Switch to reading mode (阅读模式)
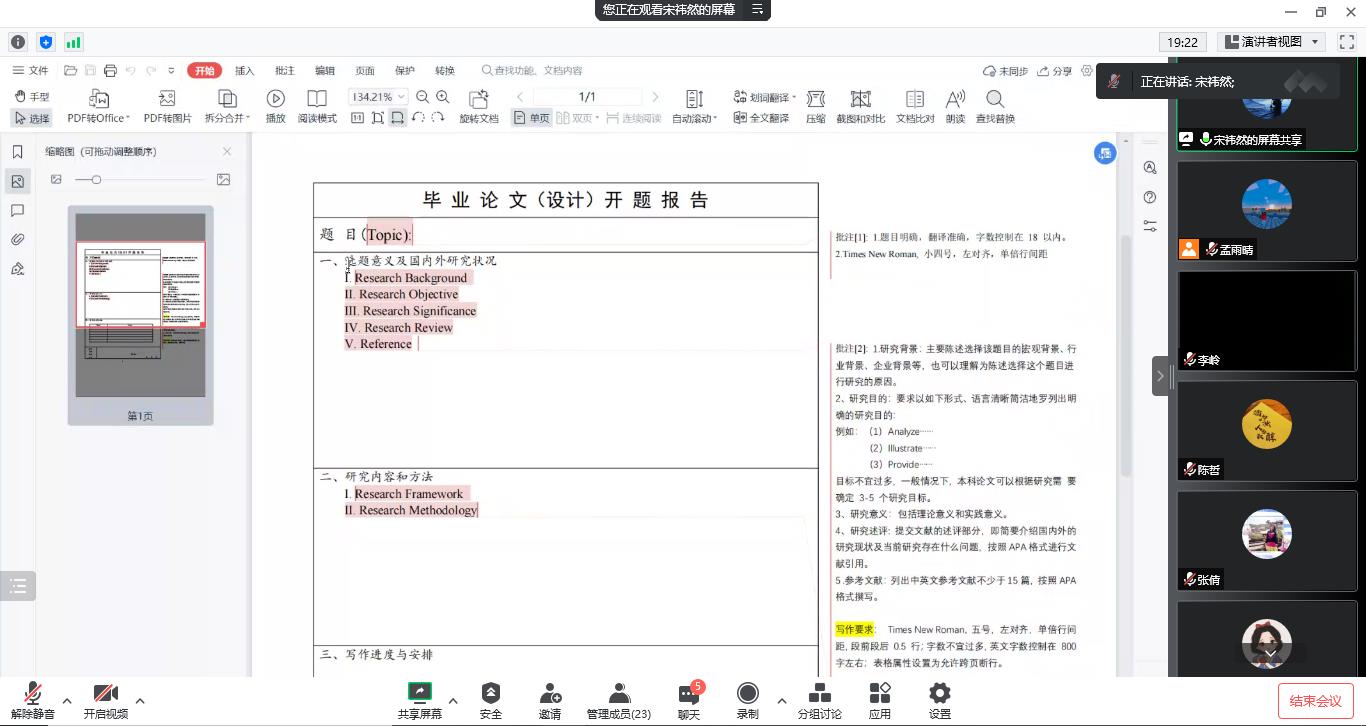Screen dimensions: 1366x726 [x=317, y=107]
